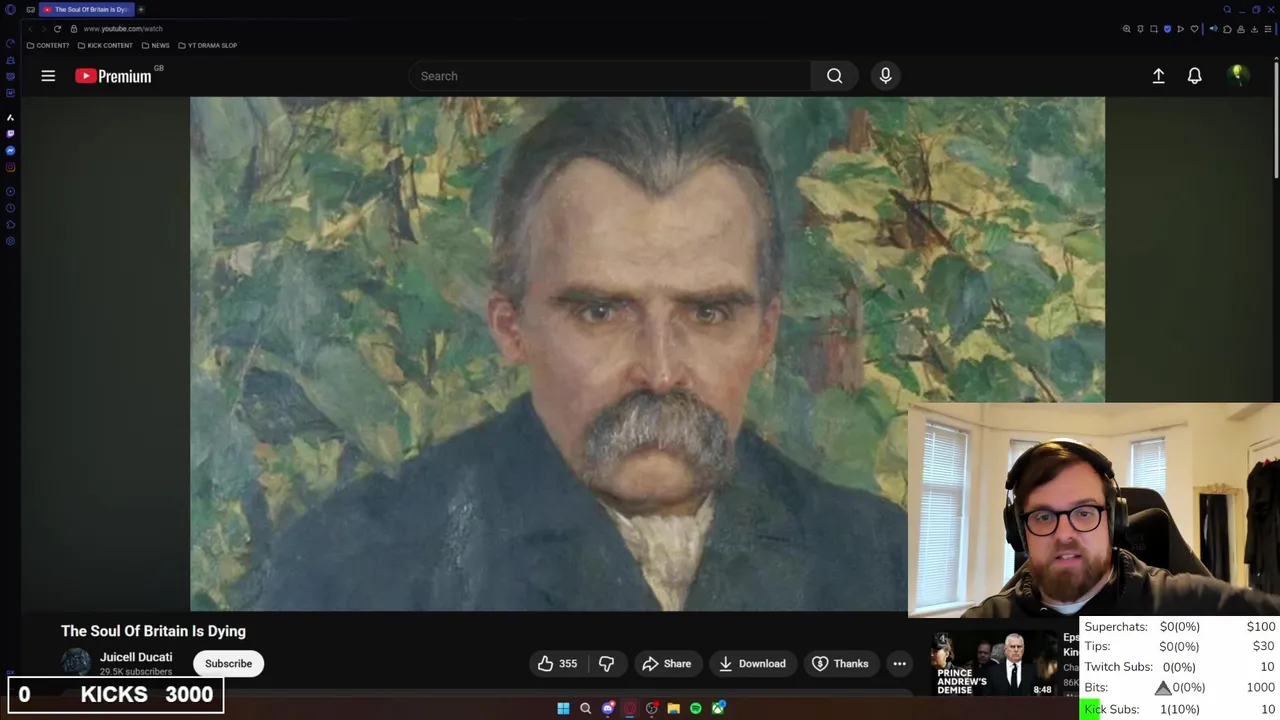Open more actions three-dot menu
This screenshot has height=720, width=1280.
coord(899,663)
